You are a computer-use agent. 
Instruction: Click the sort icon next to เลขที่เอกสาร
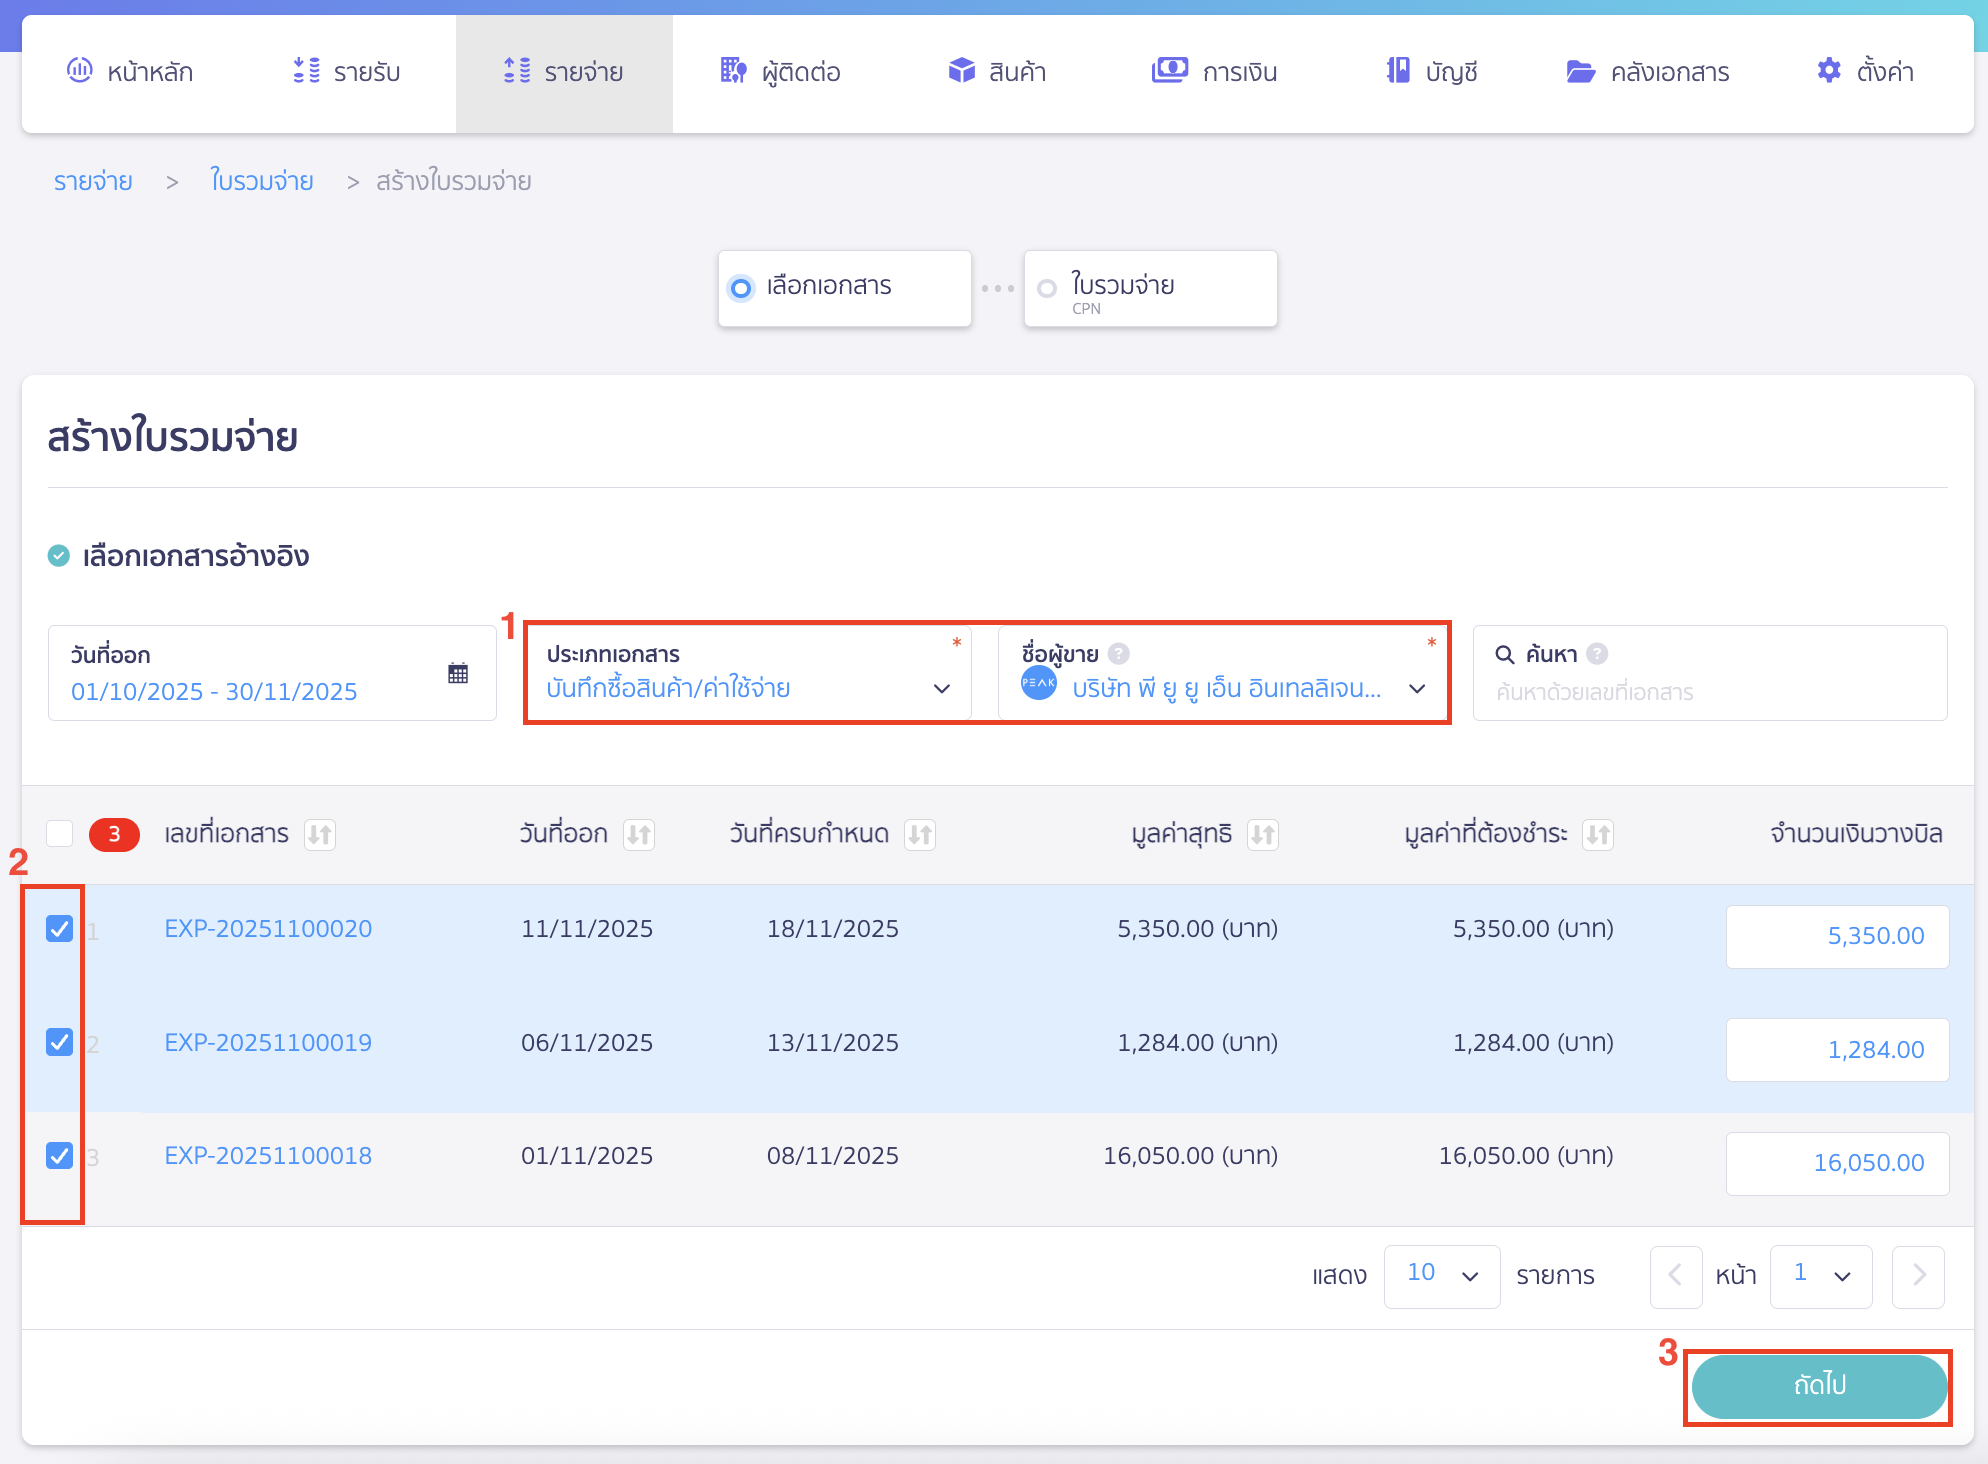(321, 835)
